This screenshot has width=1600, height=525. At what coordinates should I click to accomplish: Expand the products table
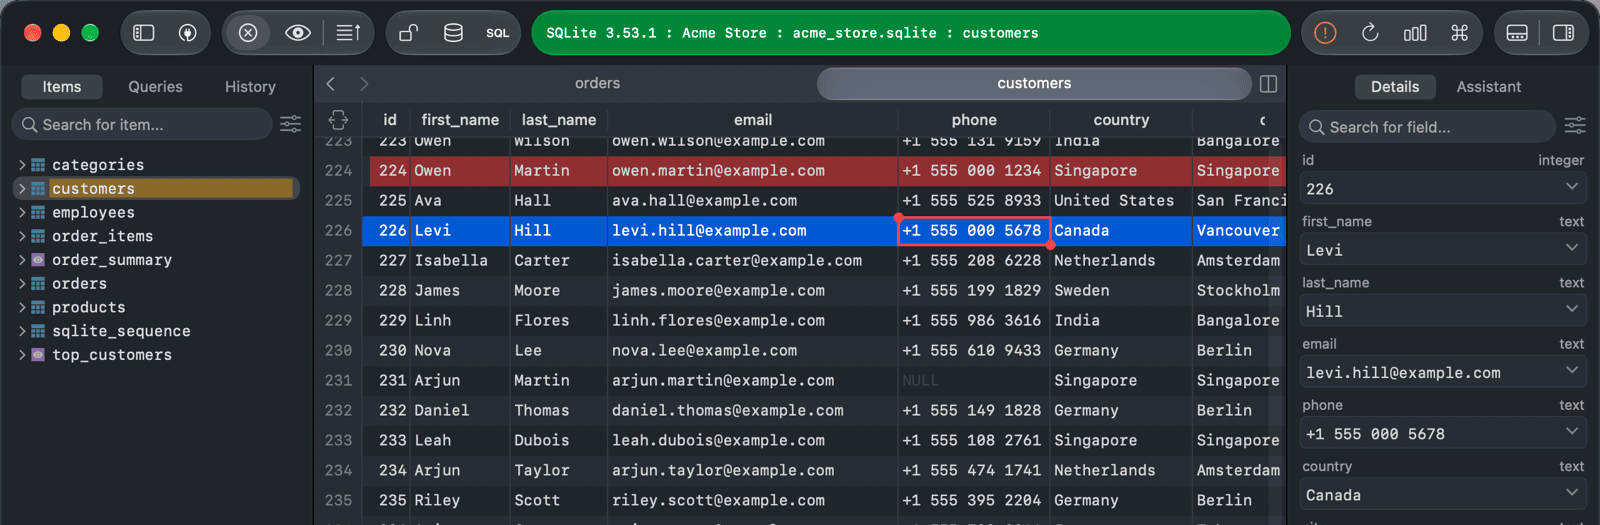(22, 307)
